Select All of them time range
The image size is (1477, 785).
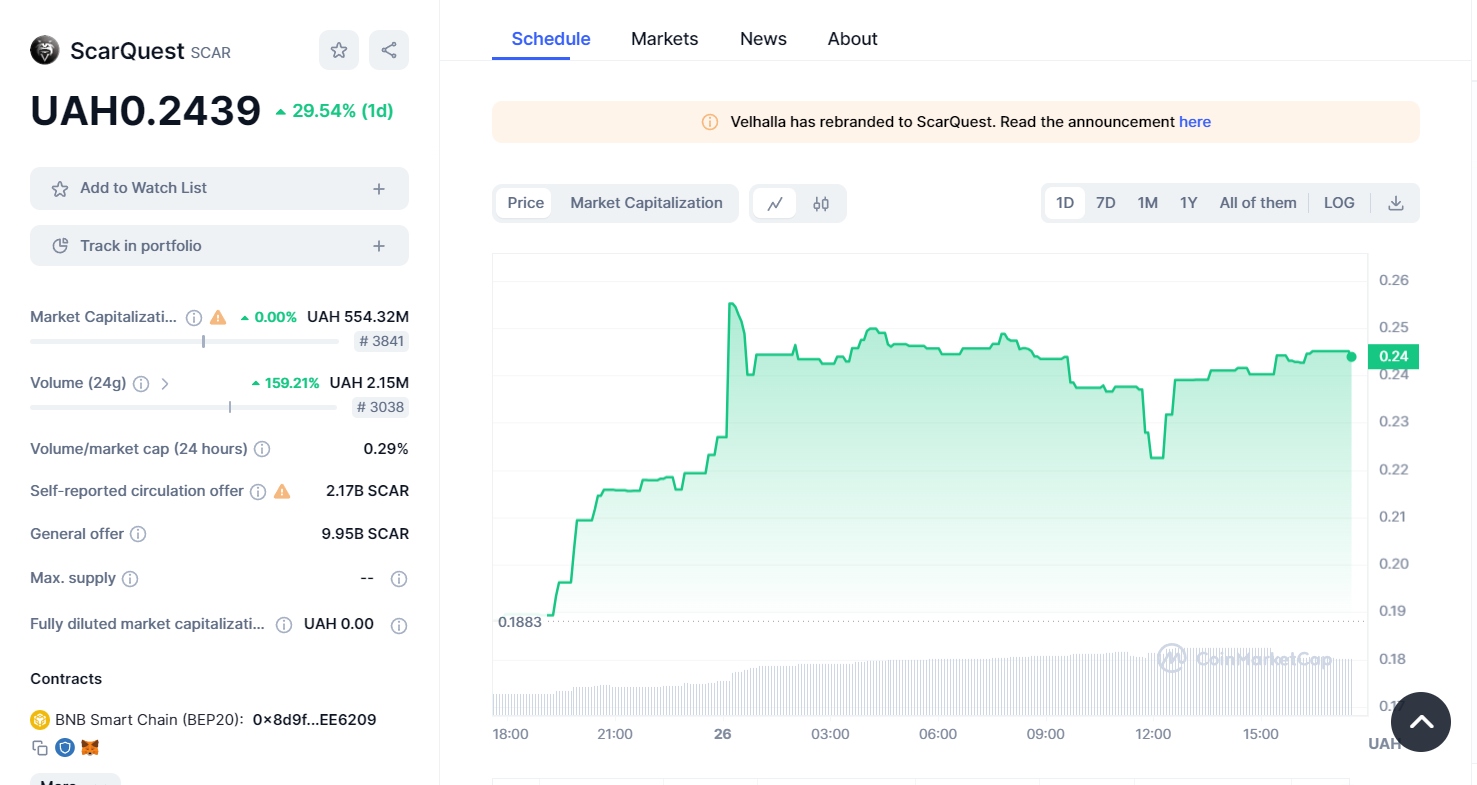[1258, 203]
